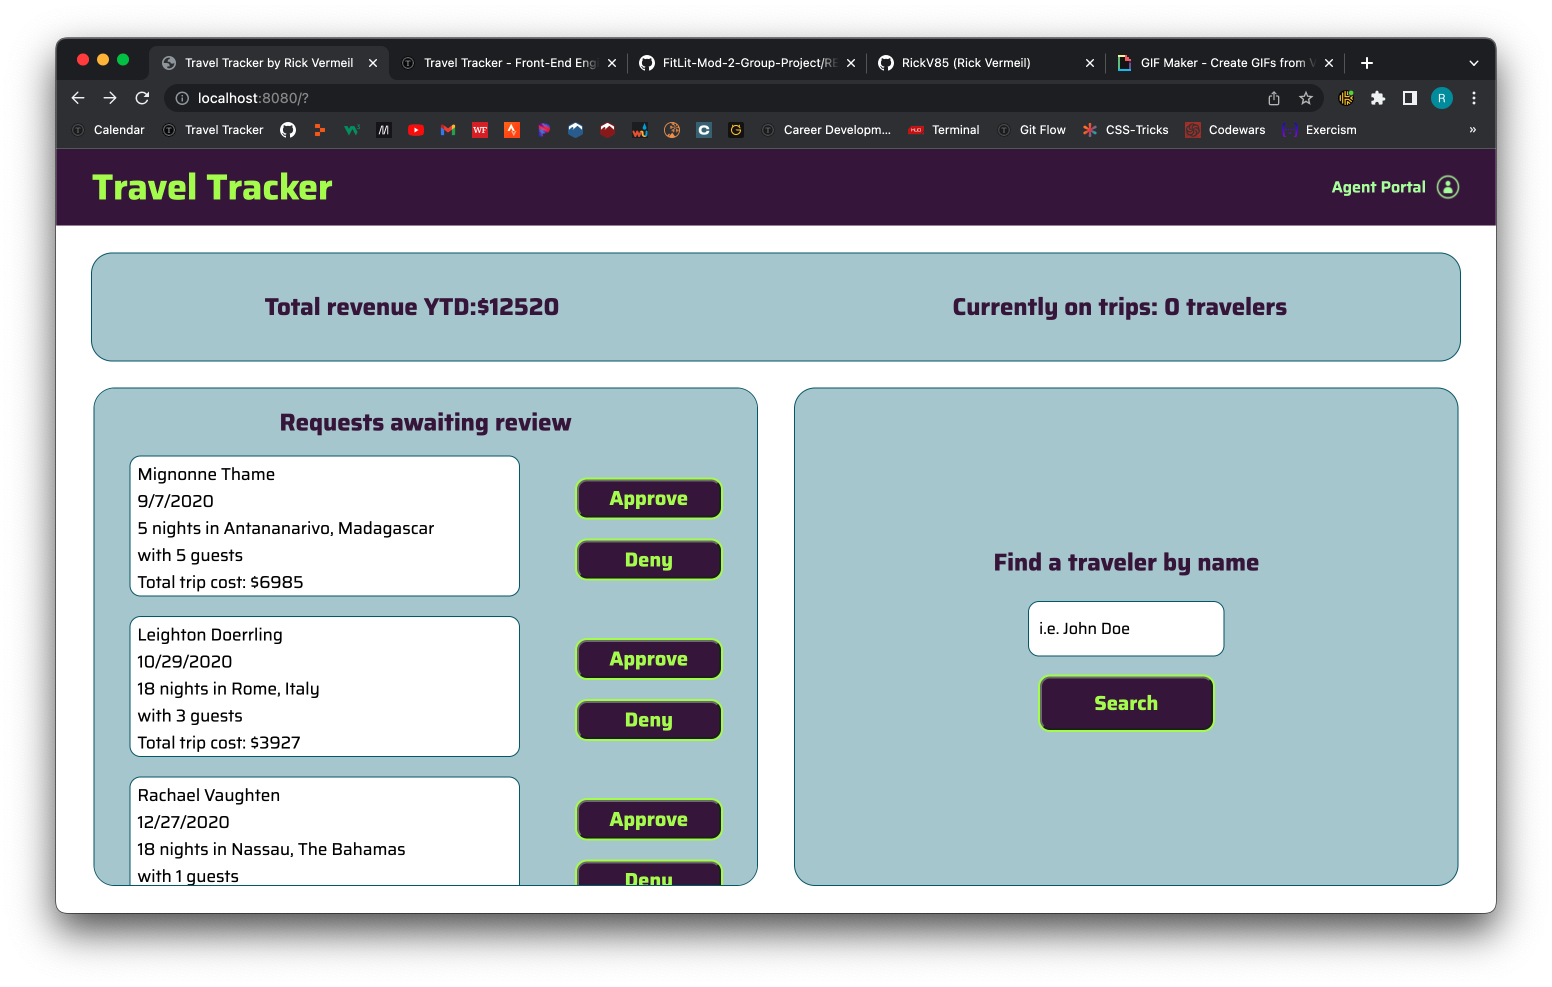Open the GitHub bookmark icon
The height and width of the screenshot is (987, 1552).
pos(288,129)
